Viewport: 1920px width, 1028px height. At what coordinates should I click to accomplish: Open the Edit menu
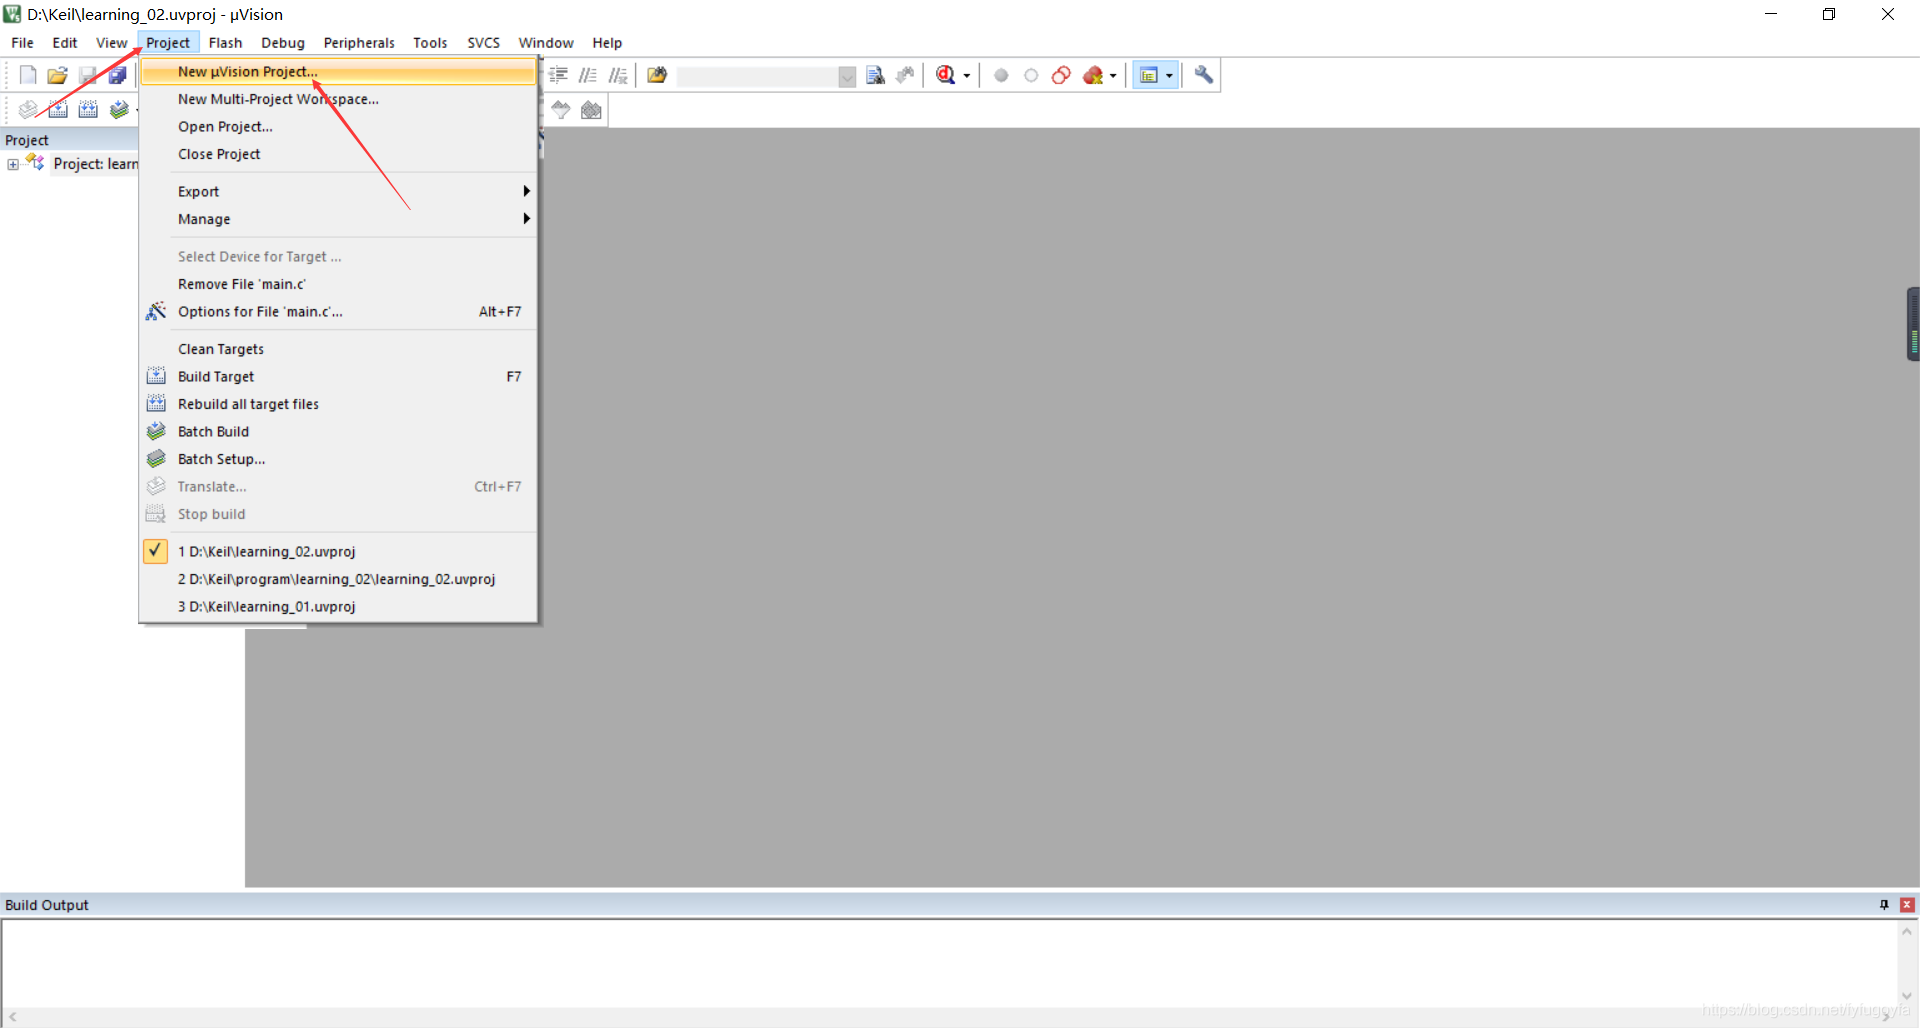(65, 43)
